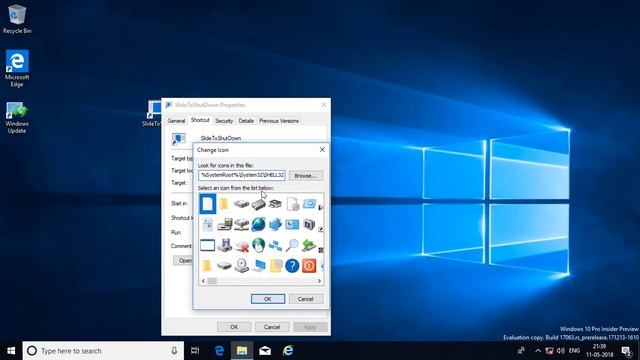Pick the green arrow drive icon

pyautogui.click(x=309, y=245)
